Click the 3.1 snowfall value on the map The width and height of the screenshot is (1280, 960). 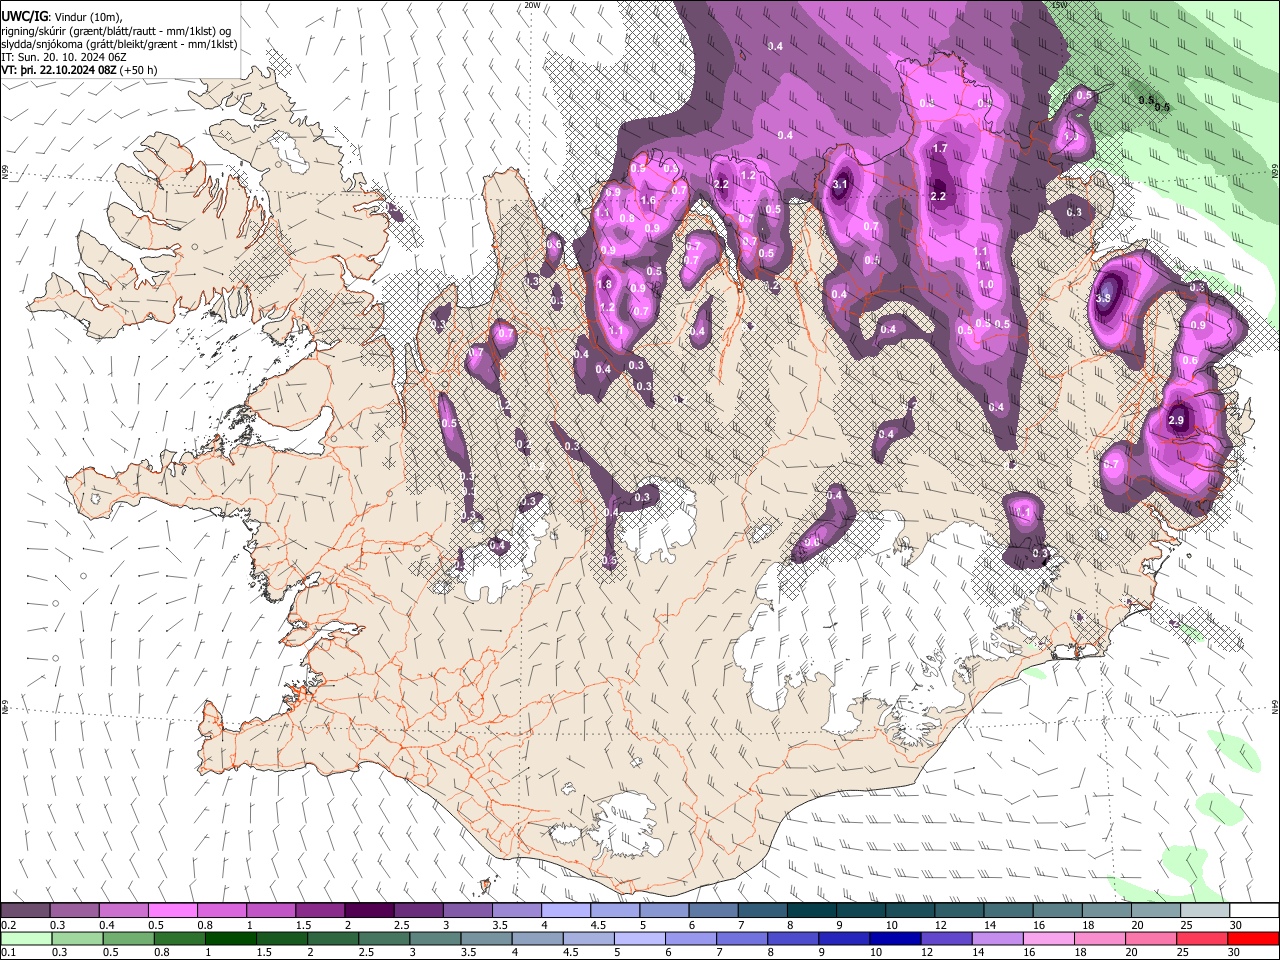pos(840,184)
